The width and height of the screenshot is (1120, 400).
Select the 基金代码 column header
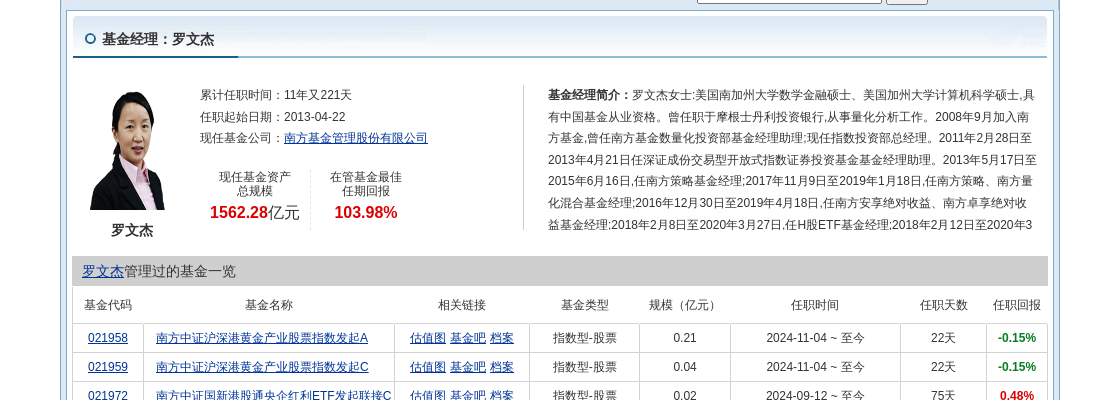108,305
